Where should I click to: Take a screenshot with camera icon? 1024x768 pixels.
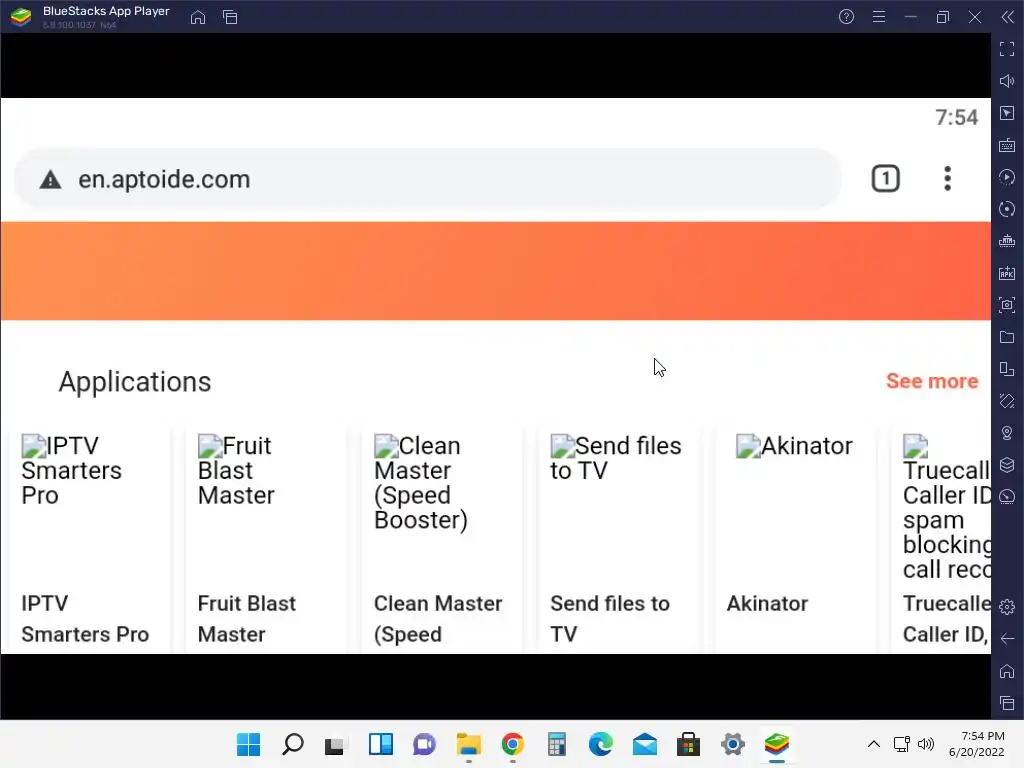(1007, 305)
